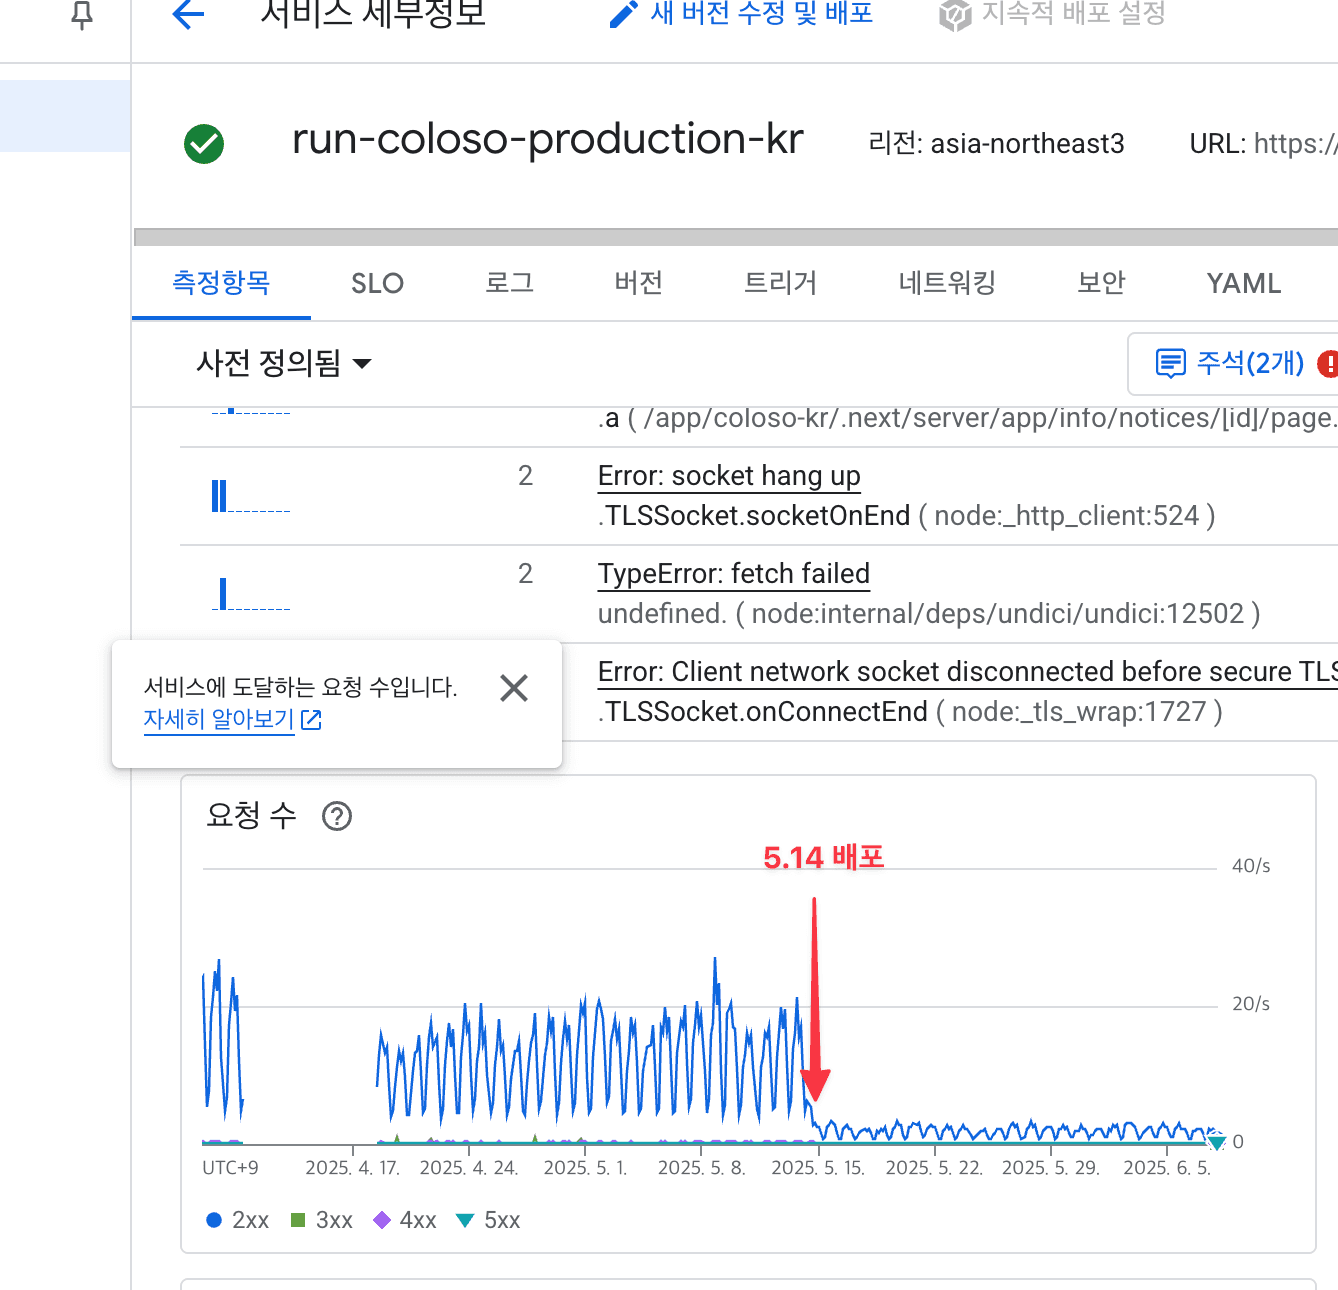Toggle the 4xx legend series
1338x1290 pixels.
(405, 1220)
